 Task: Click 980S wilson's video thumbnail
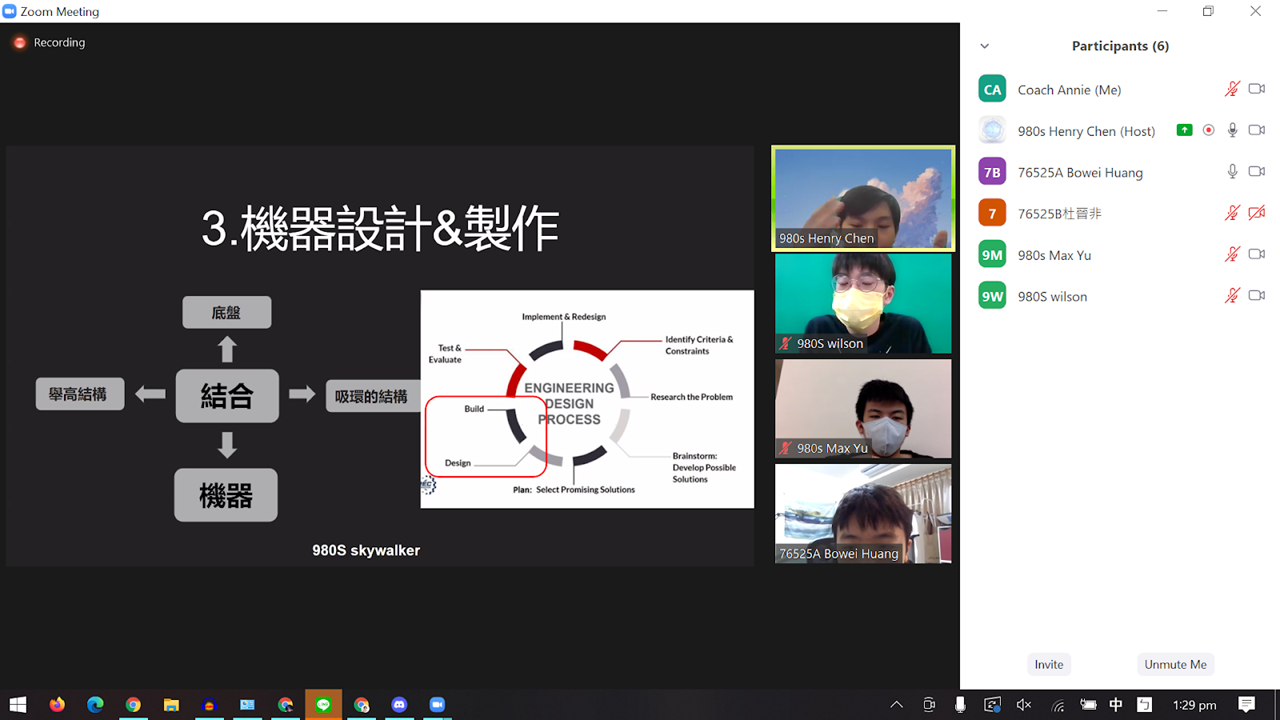(863, 303)
